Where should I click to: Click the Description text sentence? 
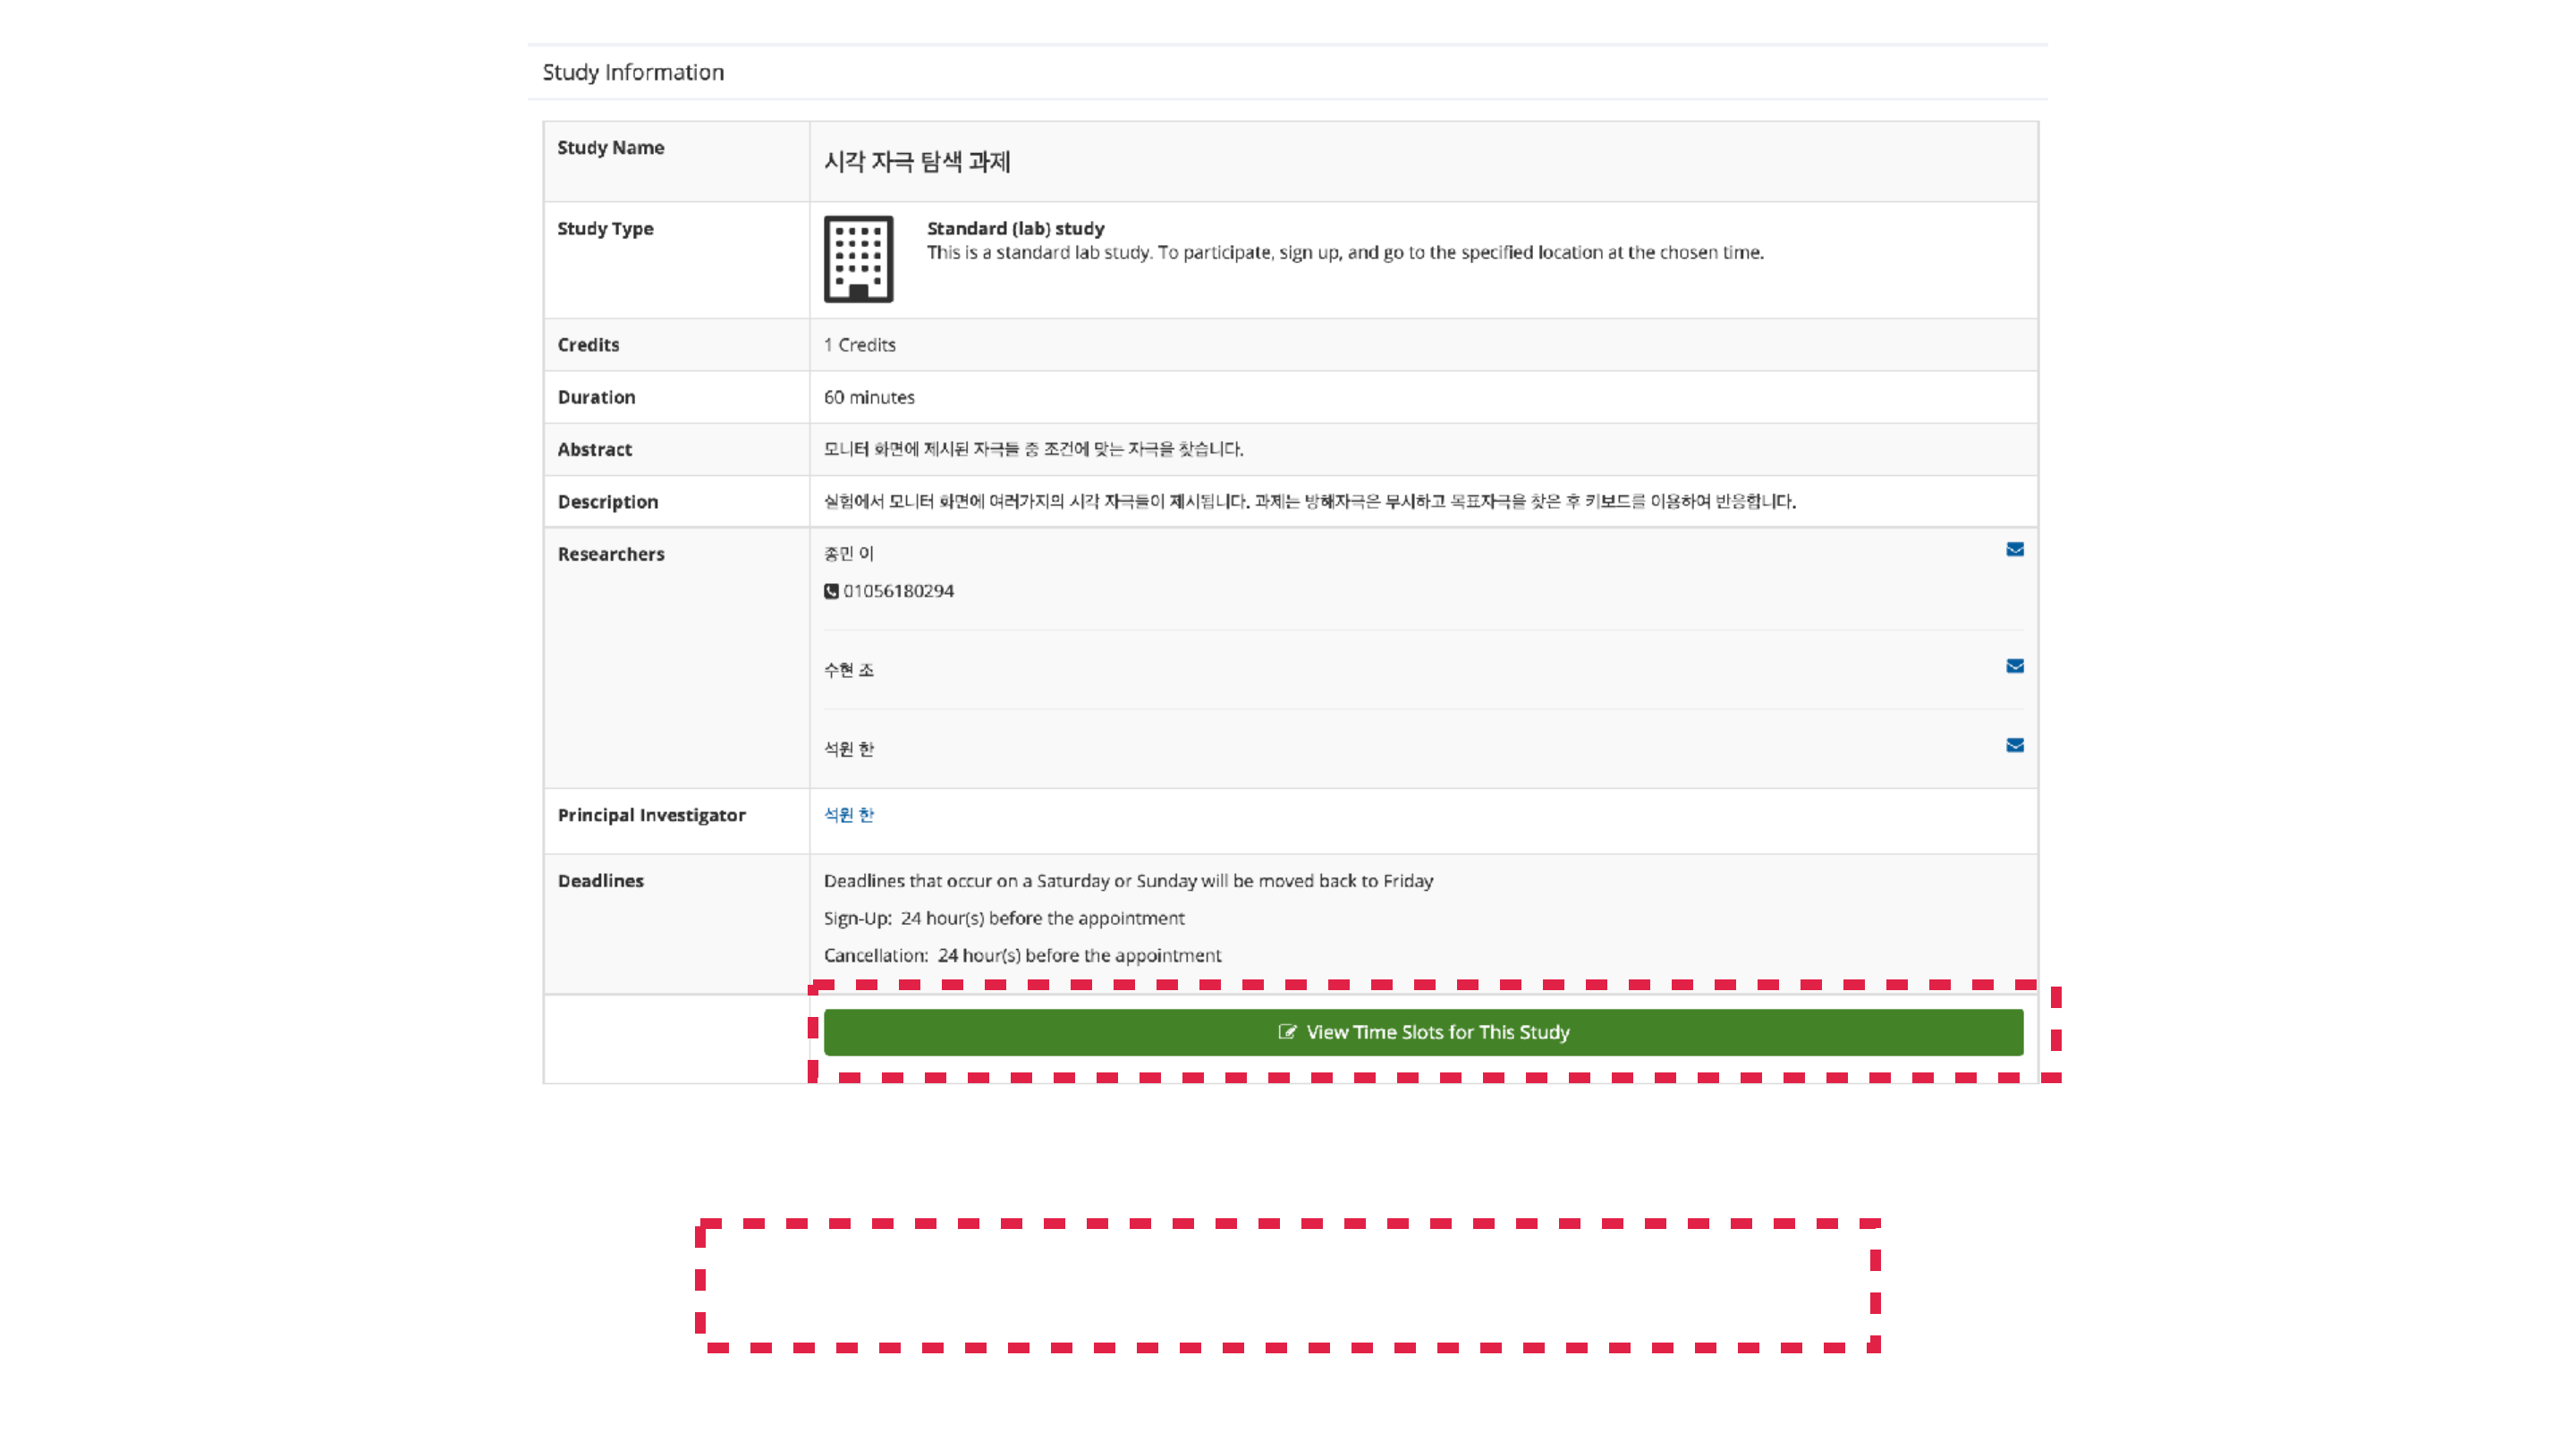point(1309,501)
